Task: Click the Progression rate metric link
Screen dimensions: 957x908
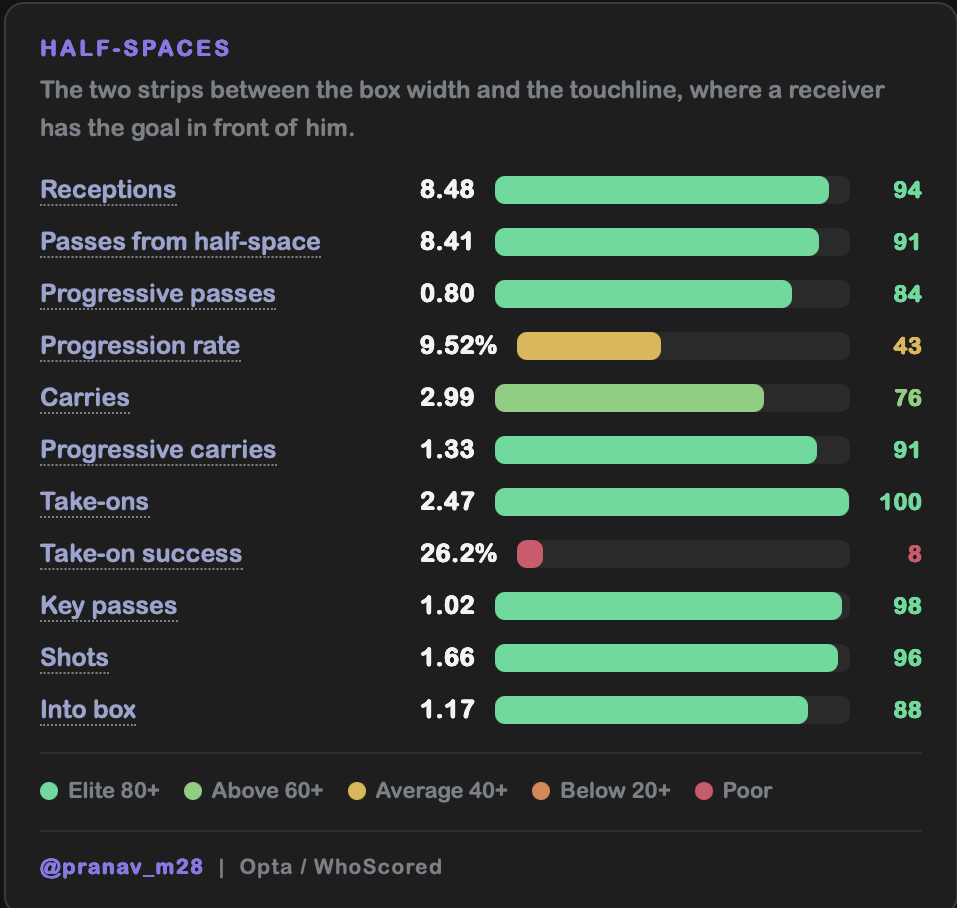Action: click(x=140, y=346)
